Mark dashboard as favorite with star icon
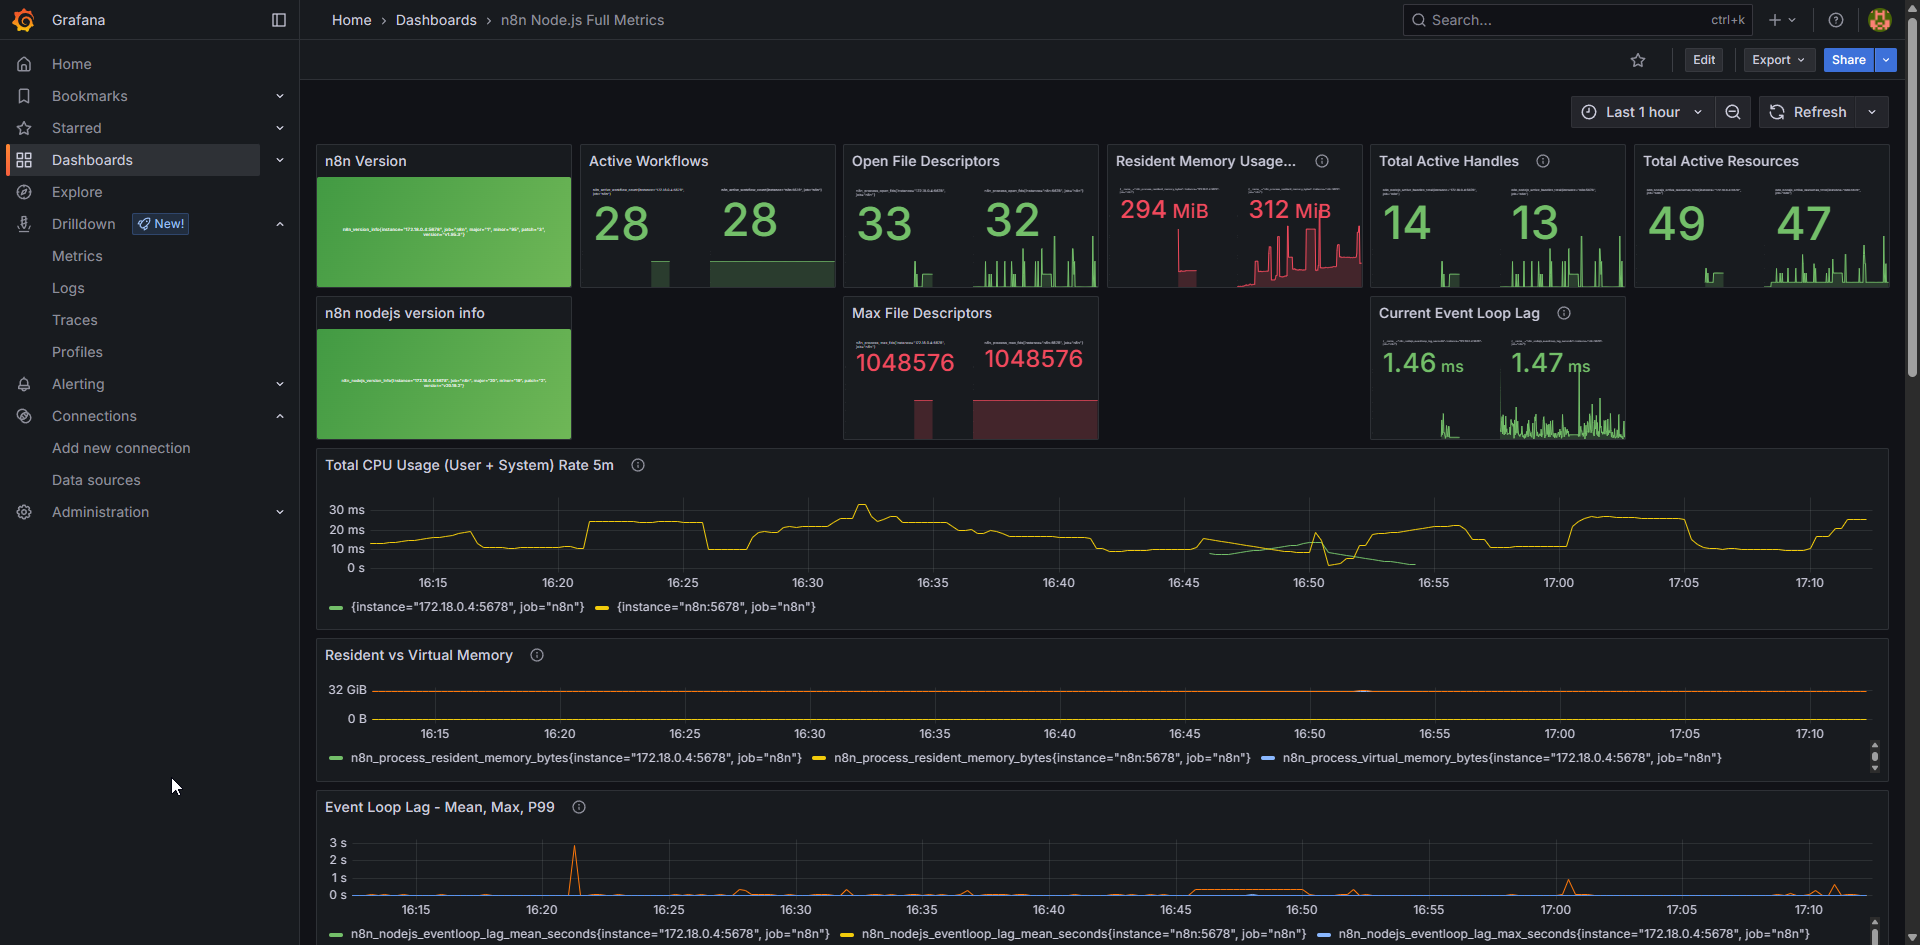This screenshot has width=1920, height=945. point(1638,60)
